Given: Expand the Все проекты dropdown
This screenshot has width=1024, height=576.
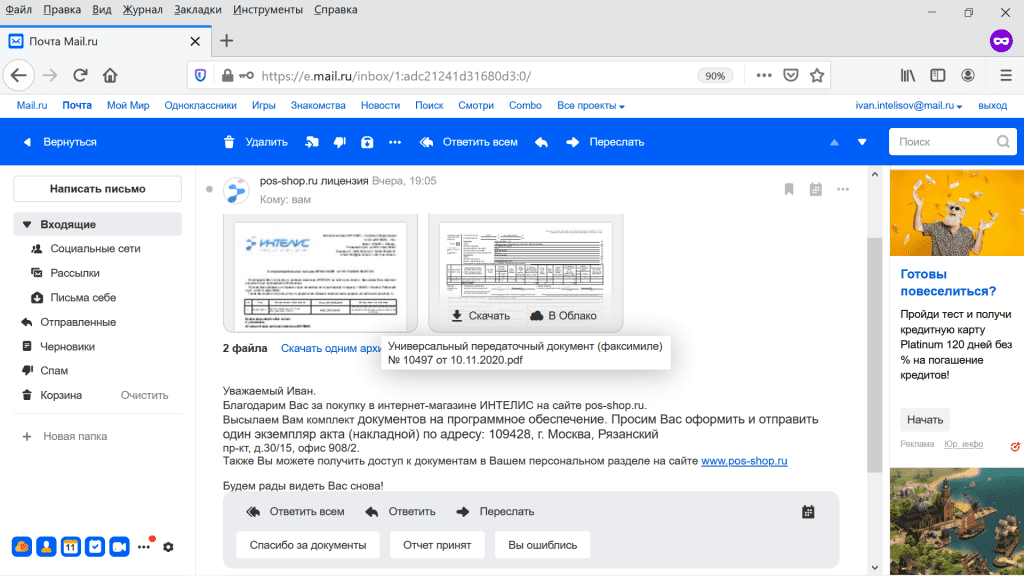Looking at the screenshot, I should coord(590,106).
